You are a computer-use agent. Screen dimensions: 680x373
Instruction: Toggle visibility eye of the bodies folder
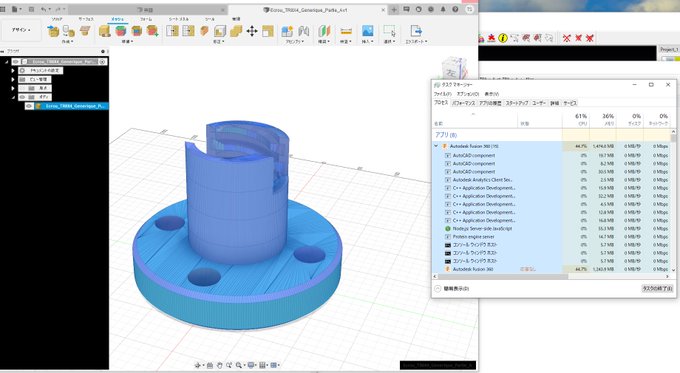(x=22, y=97)
